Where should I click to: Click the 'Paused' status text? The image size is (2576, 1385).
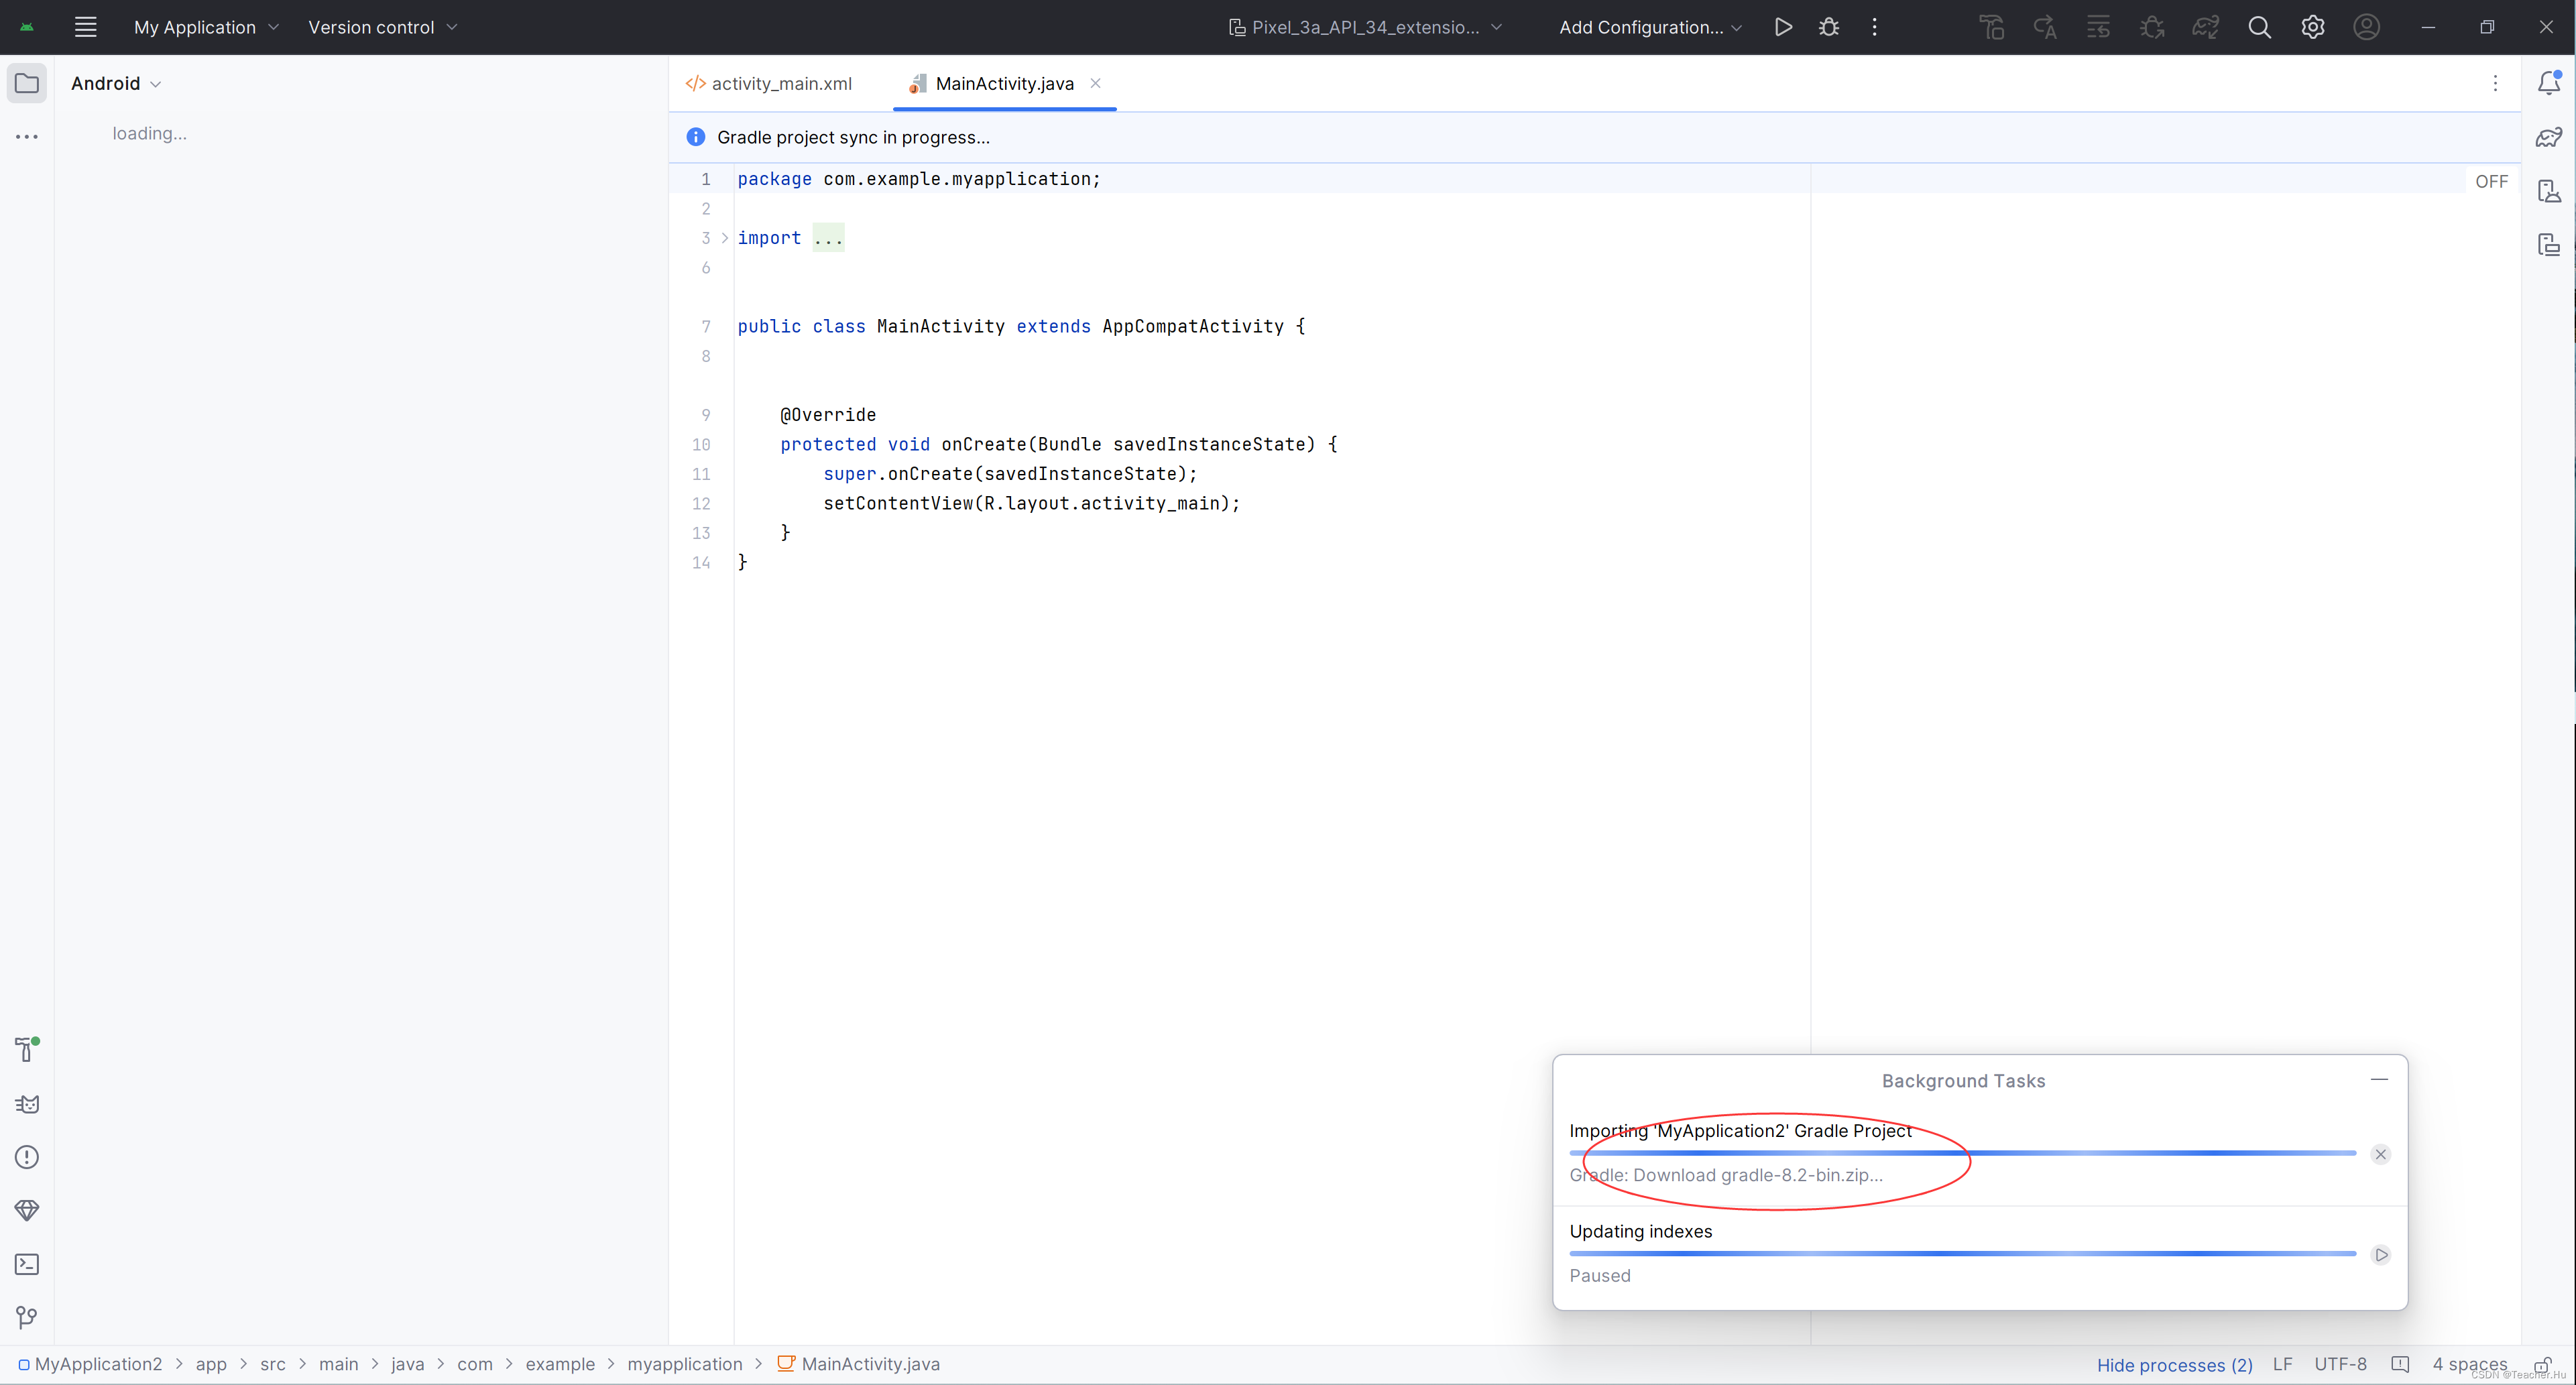point(1599,1275)
